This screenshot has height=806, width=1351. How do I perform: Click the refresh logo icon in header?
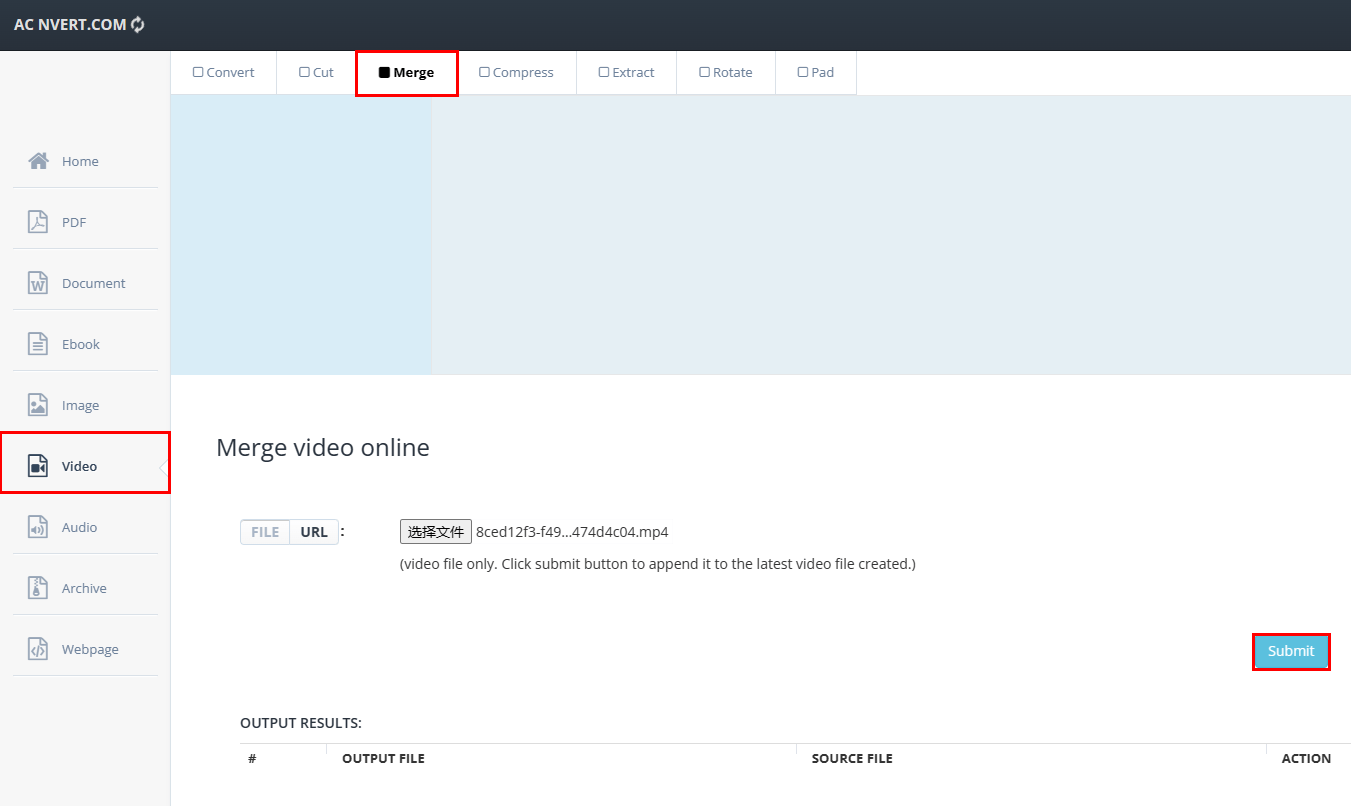coord(138,24)
